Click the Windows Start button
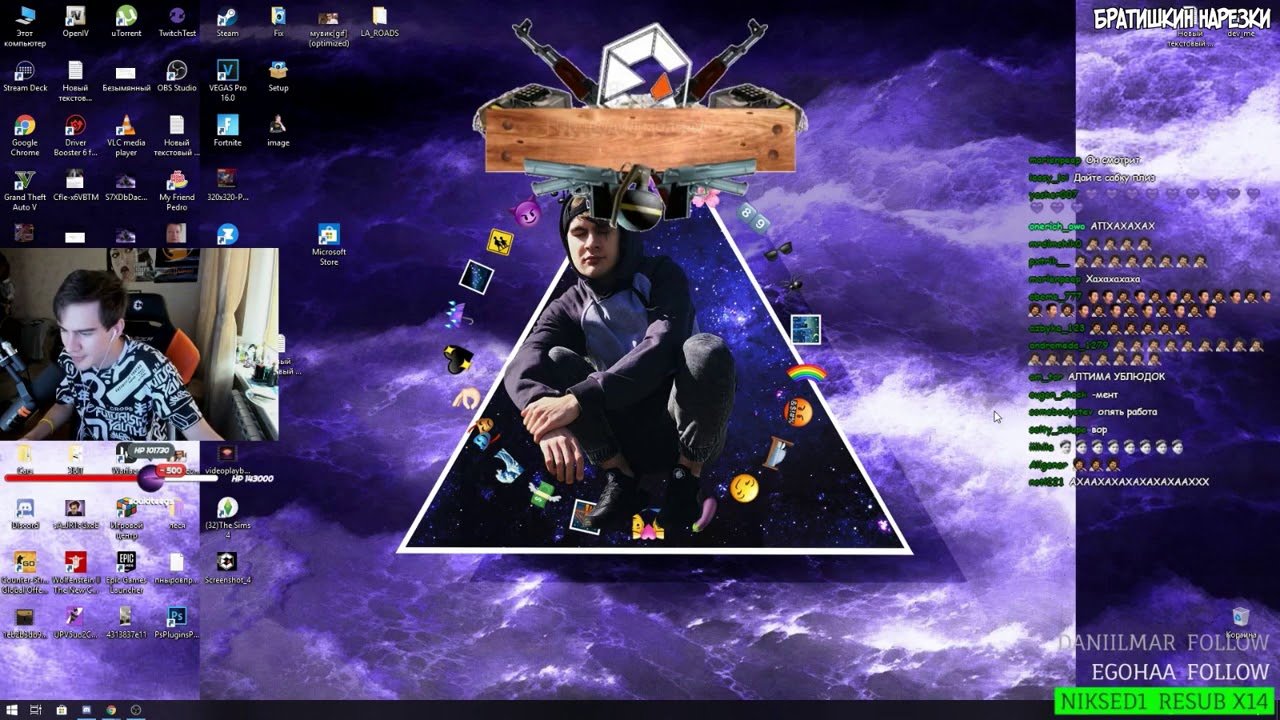The height and width of the screenshot is (720, 1280). [11, 710]
